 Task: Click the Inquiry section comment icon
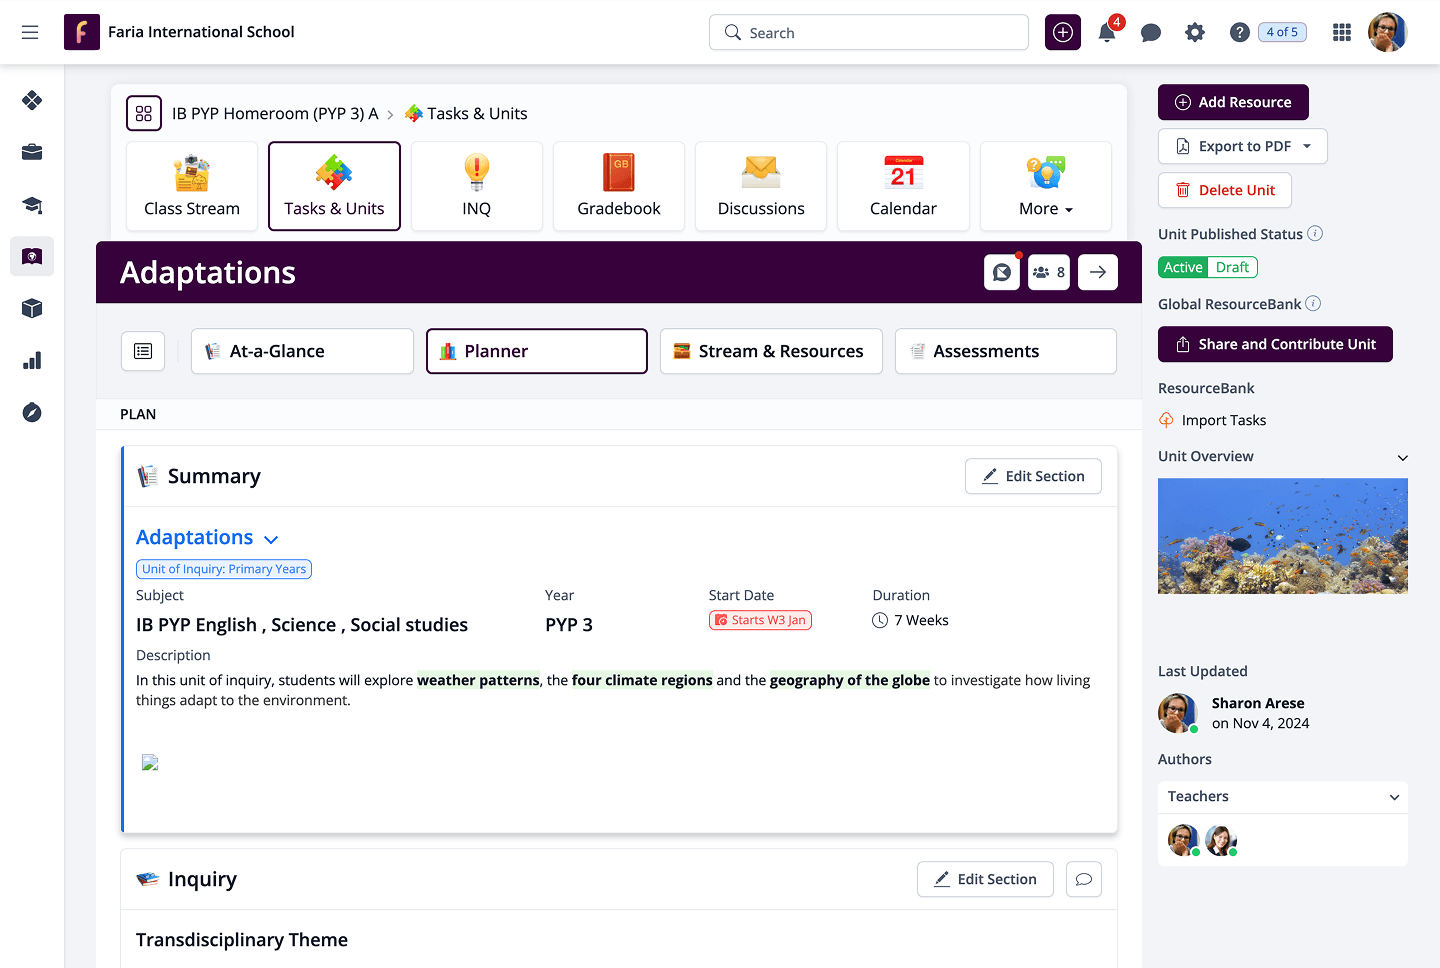pyautogui.click(x=1083, y=879)
